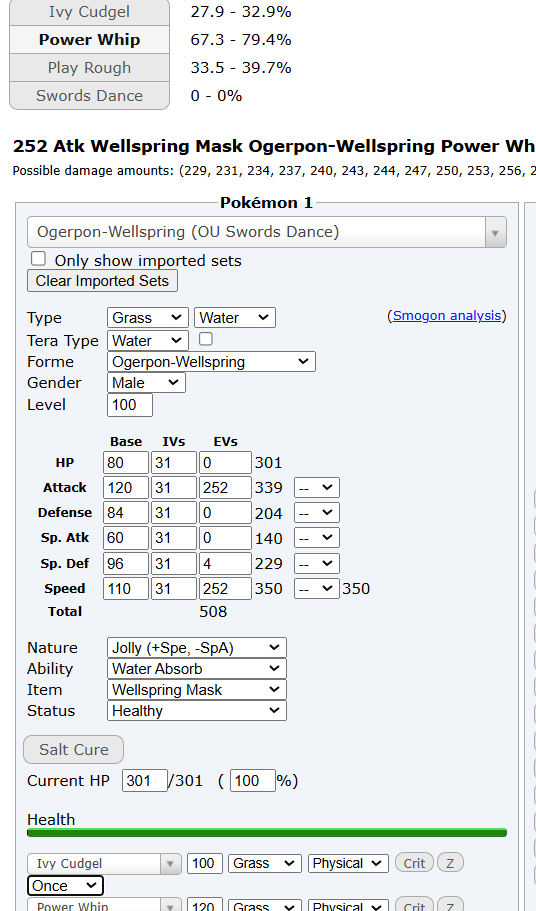The width and height of the screenshot is (536, 911).
Task: Open Ivy Cudgel Physical category dropdown
Action: tap(348, 863)
